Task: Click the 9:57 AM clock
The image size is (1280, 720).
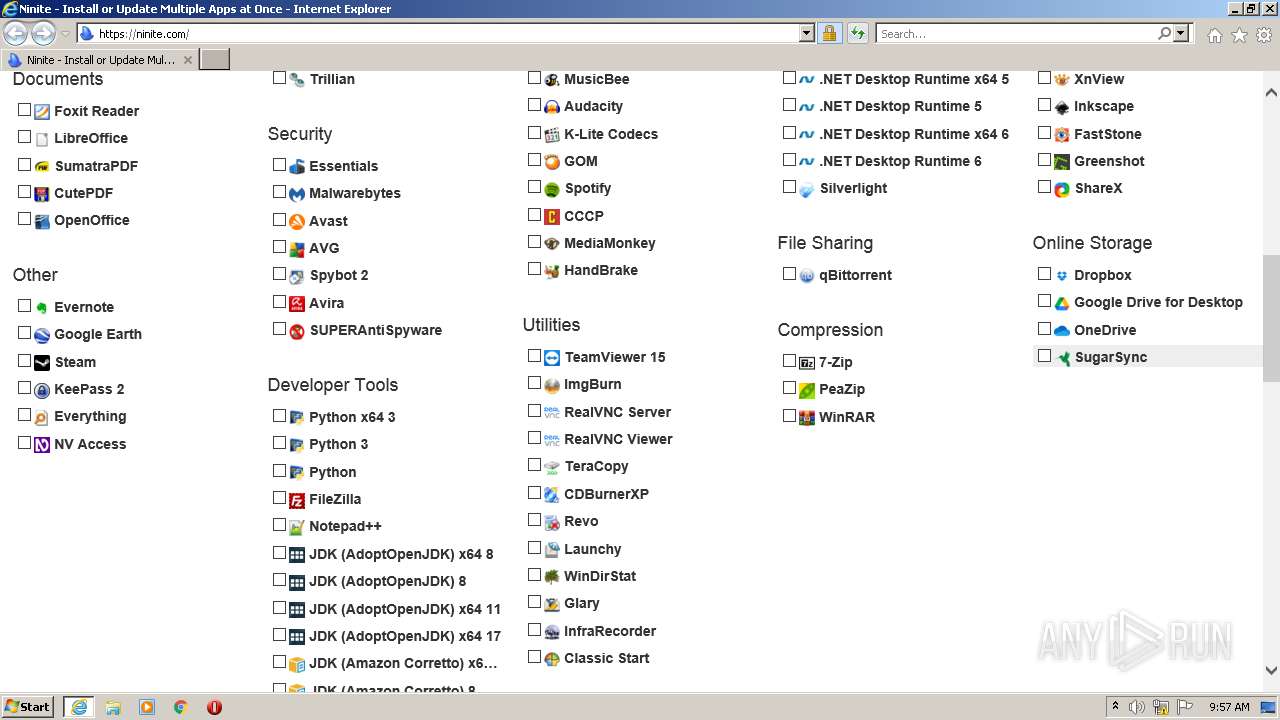Action: [x=1229, y=707]
